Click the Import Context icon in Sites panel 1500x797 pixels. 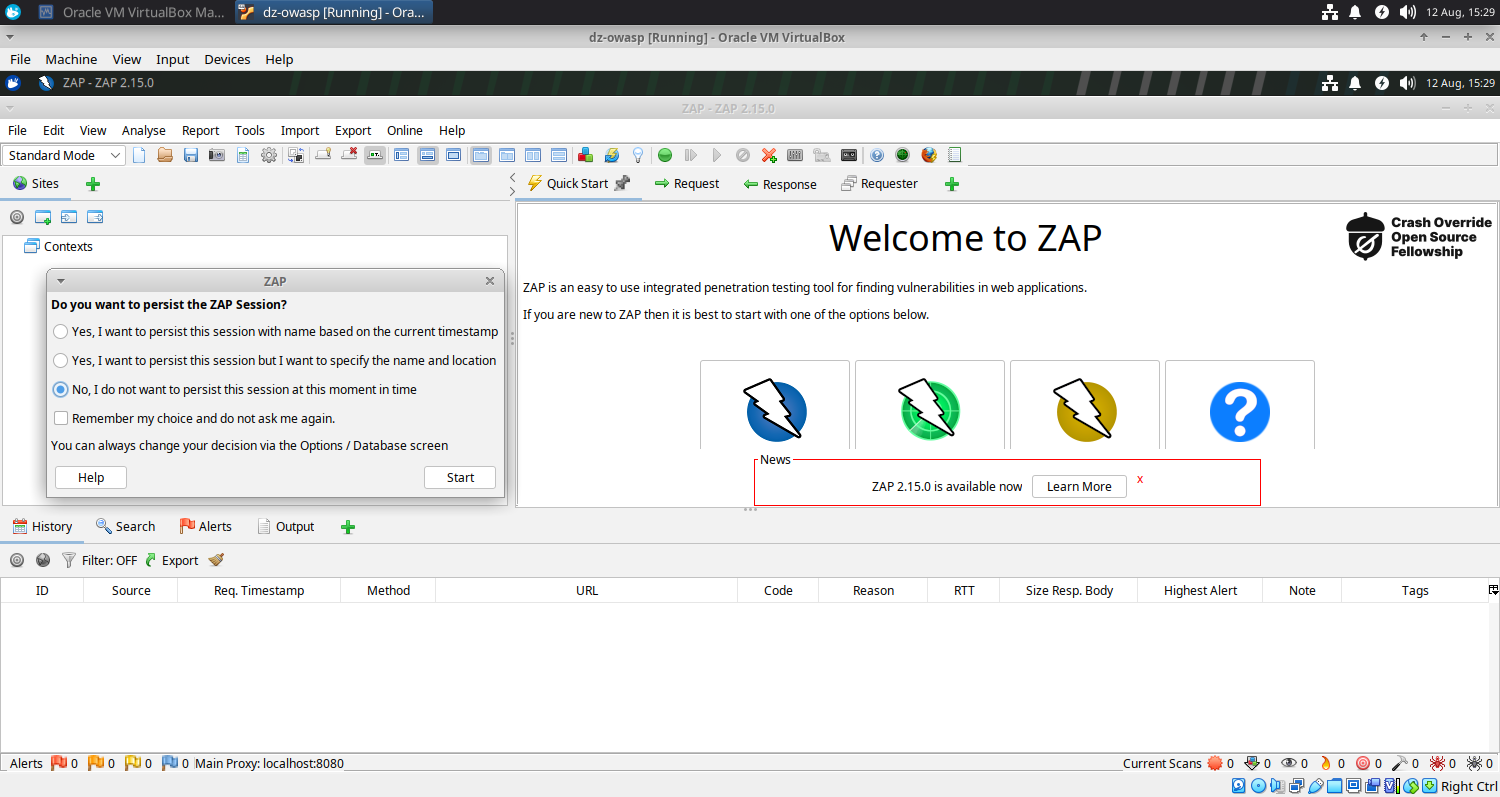[69, 217]
